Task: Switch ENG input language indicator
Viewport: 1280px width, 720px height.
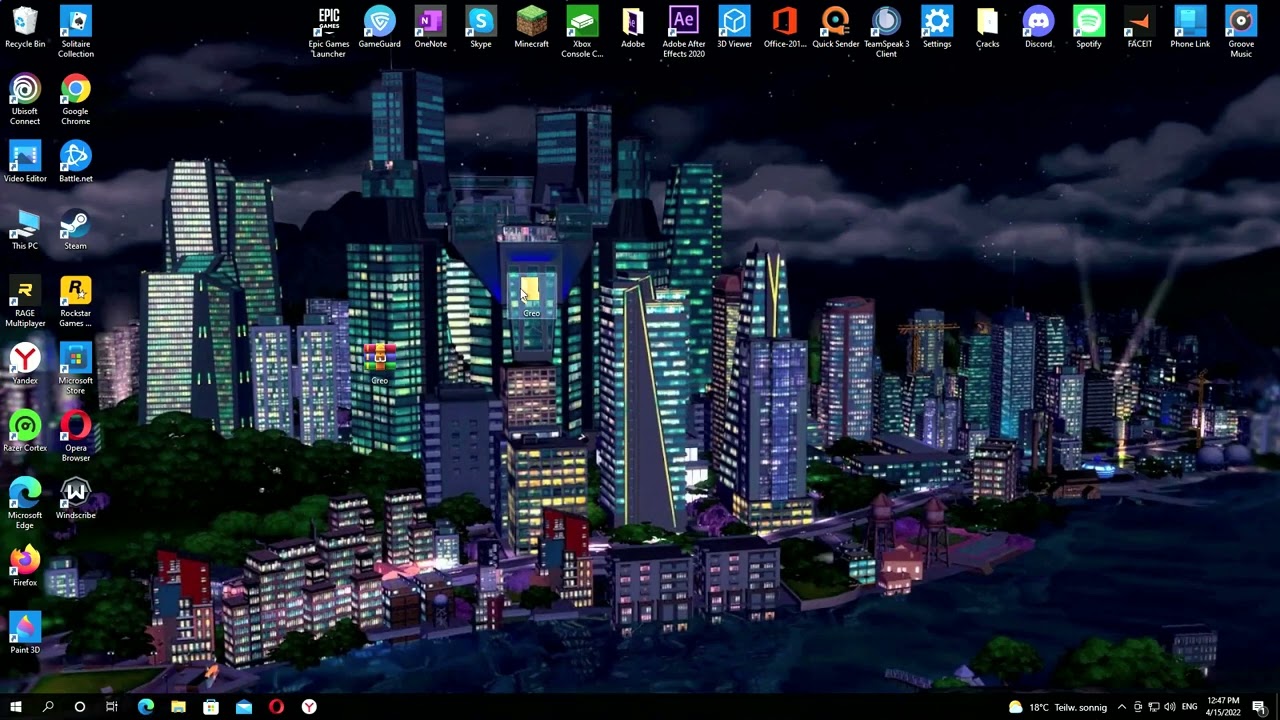Action: click(1189, 707)
